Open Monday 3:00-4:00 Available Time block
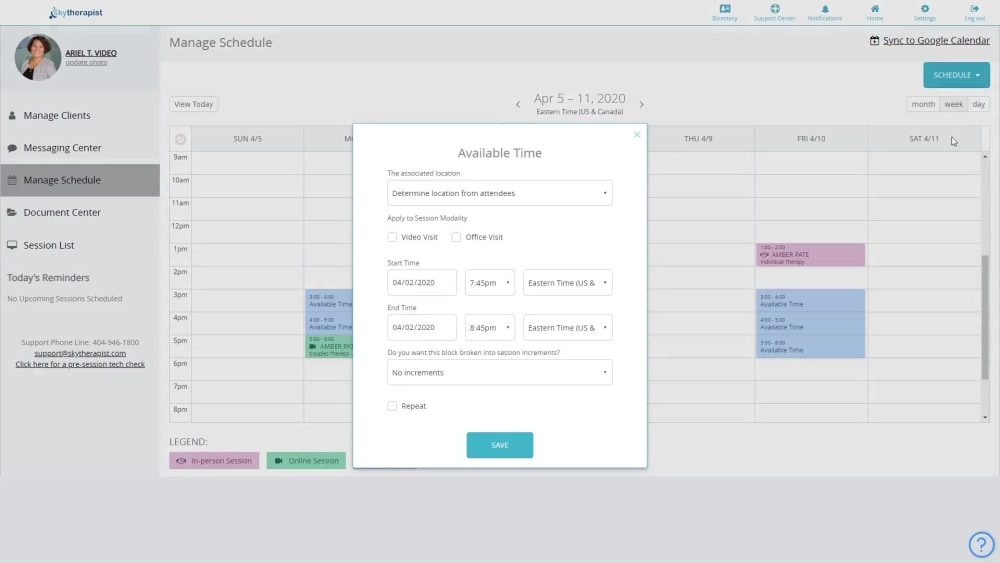 (x=329, y=301)
